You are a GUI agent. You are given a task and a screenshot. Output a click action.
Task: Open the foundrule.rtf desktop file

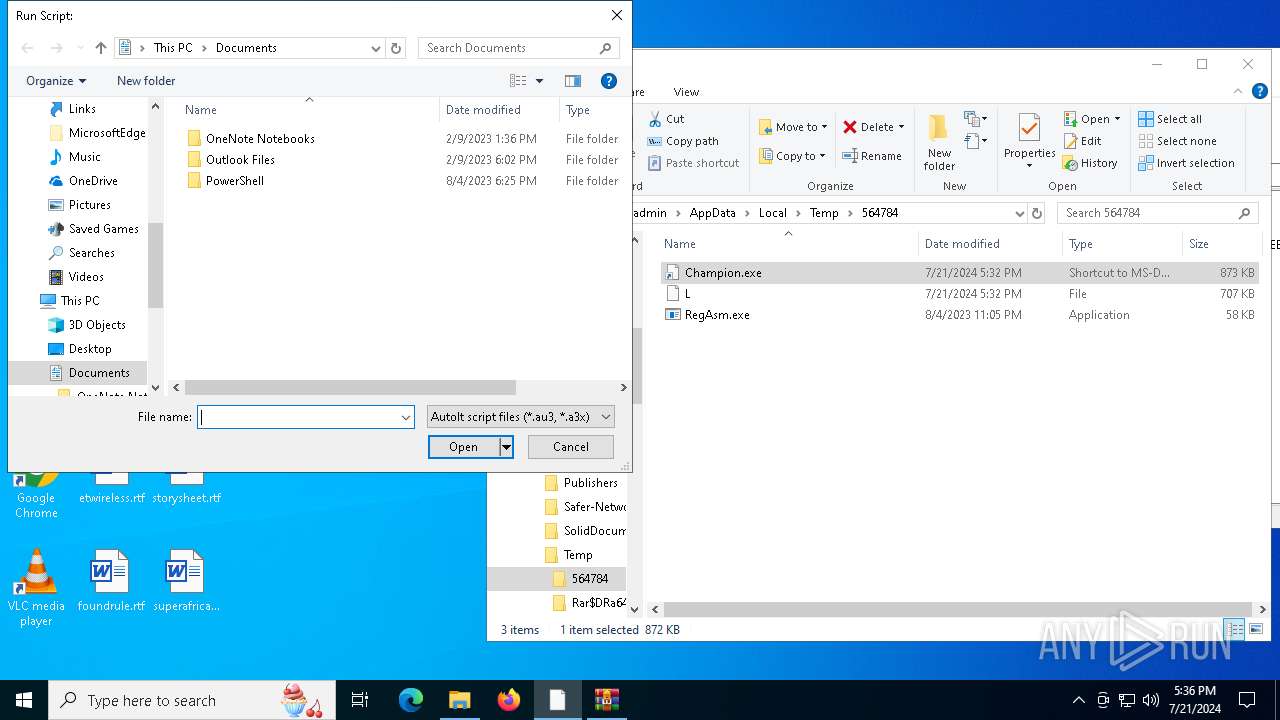coord(110,580)
